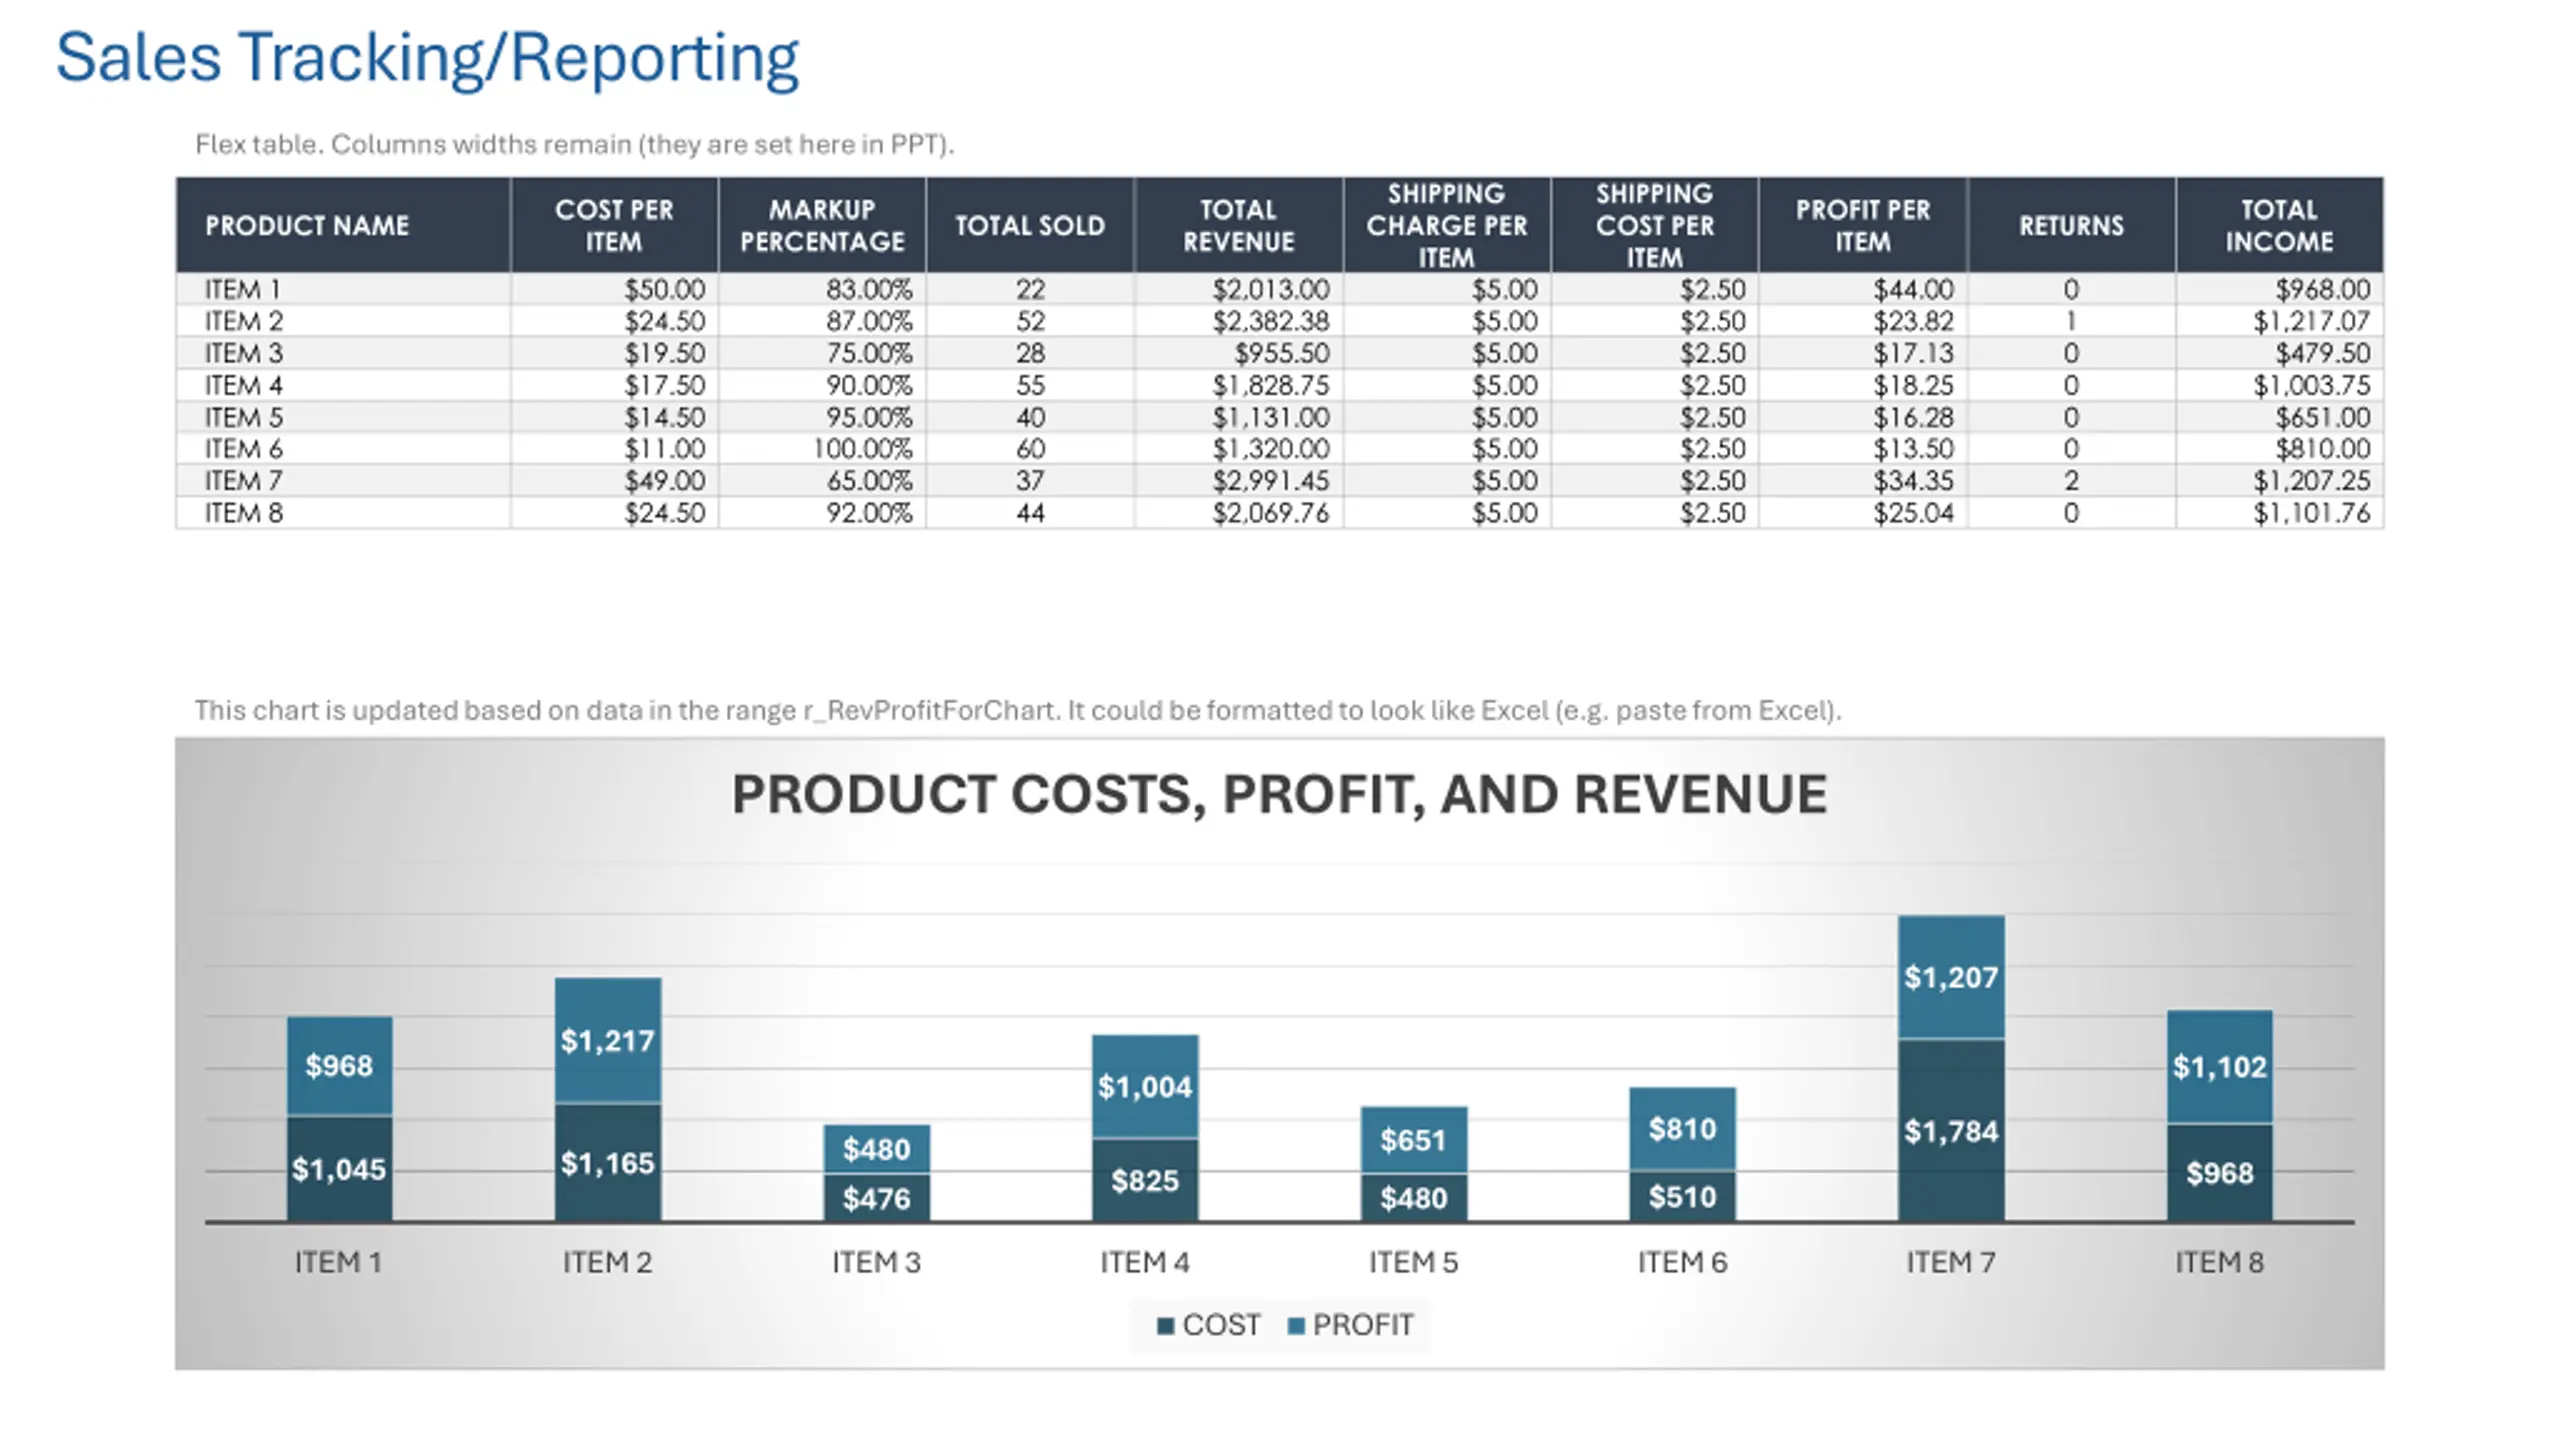
Task: Click the chart title PRODUCT COSTS, PROFIT, AND REVENUE
Action: pyautogui.click(x=1279, y=795)
